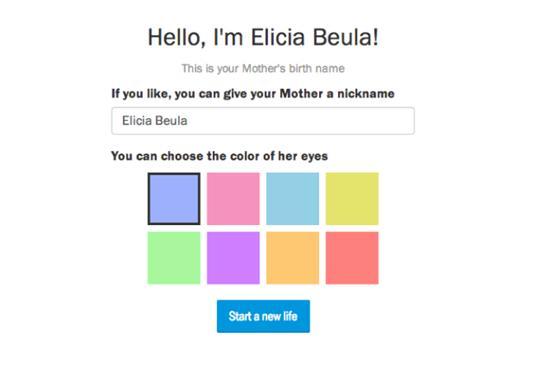This screenshot has width=551, height=365.
Task: Focus the Mother nickname input field
Action: pyautogui.click(x=263, y=121)
